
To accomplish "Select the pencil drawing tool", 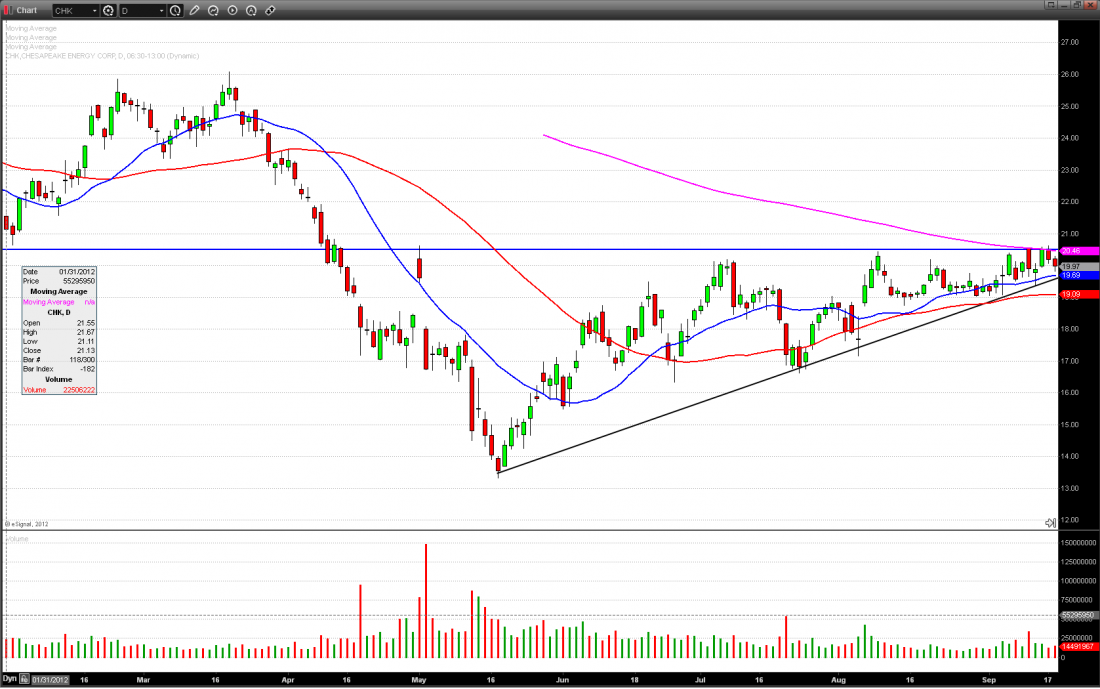I will 195,10.
